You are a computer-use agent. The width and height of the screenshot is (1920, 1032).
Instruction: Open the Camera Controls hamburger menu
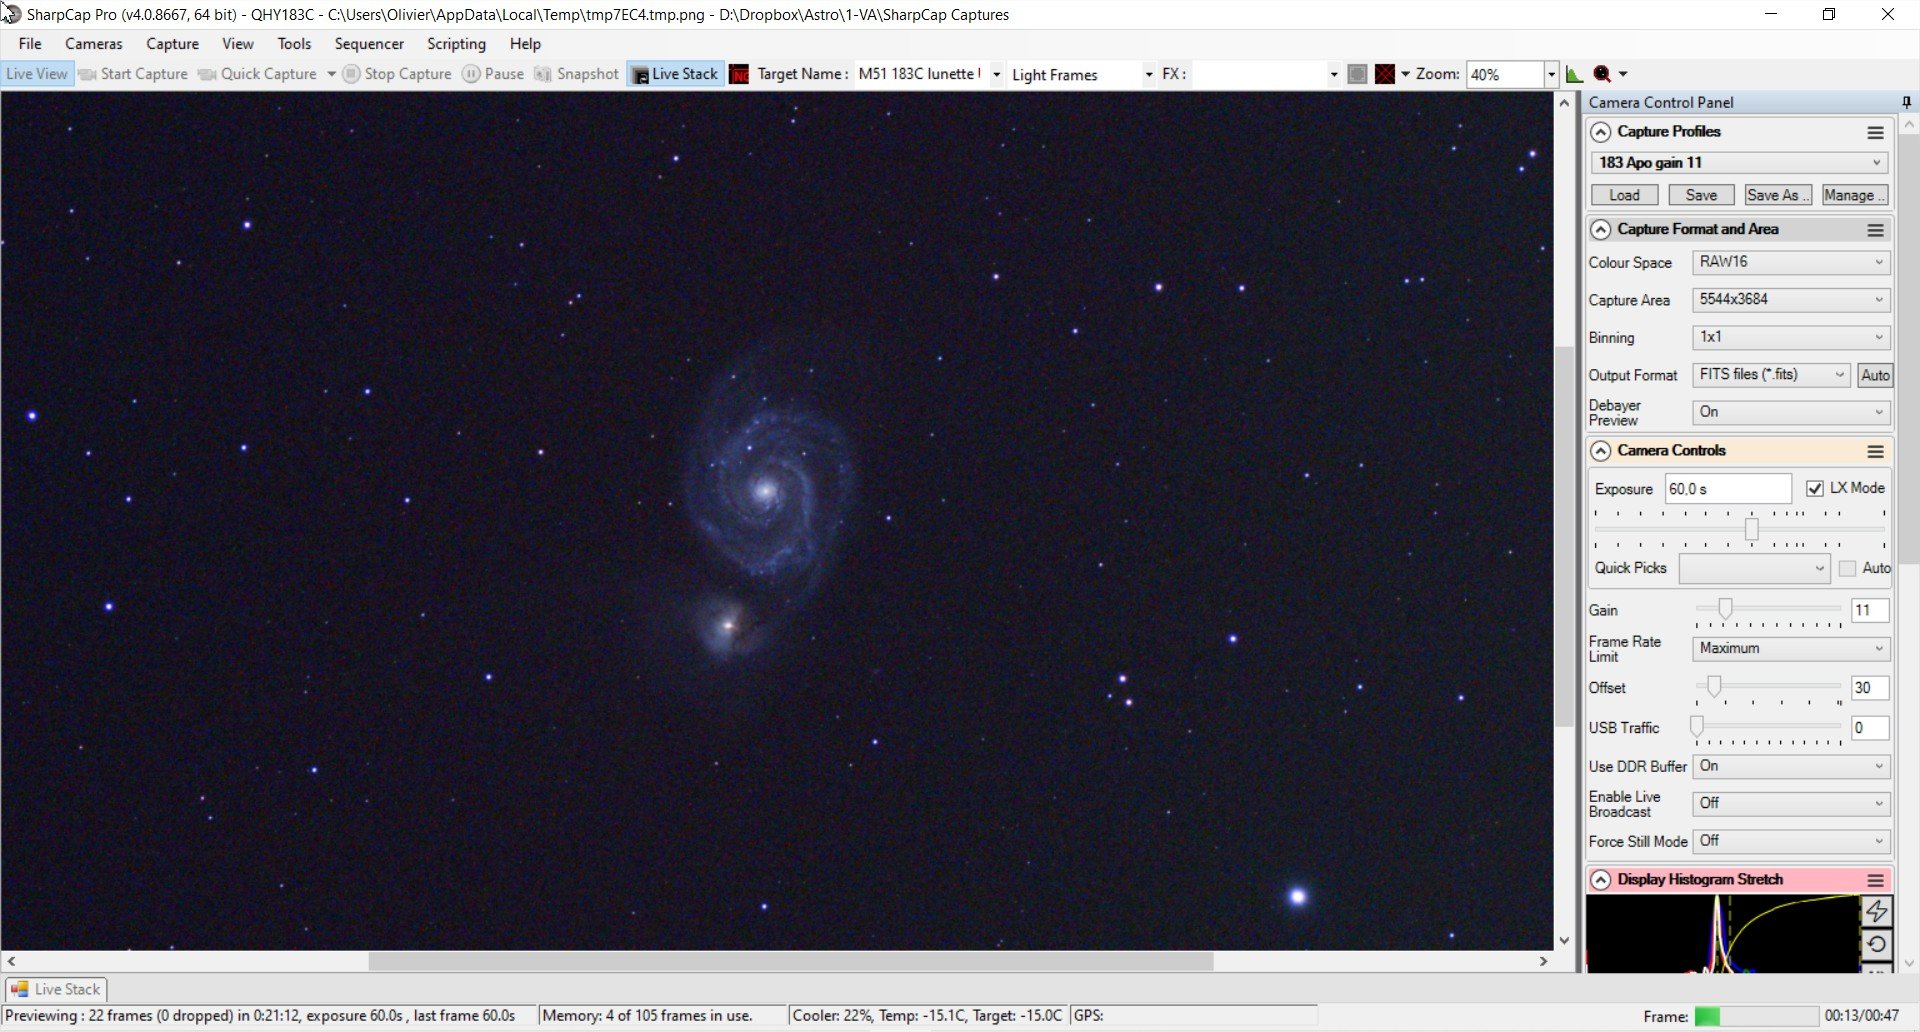1875,451
